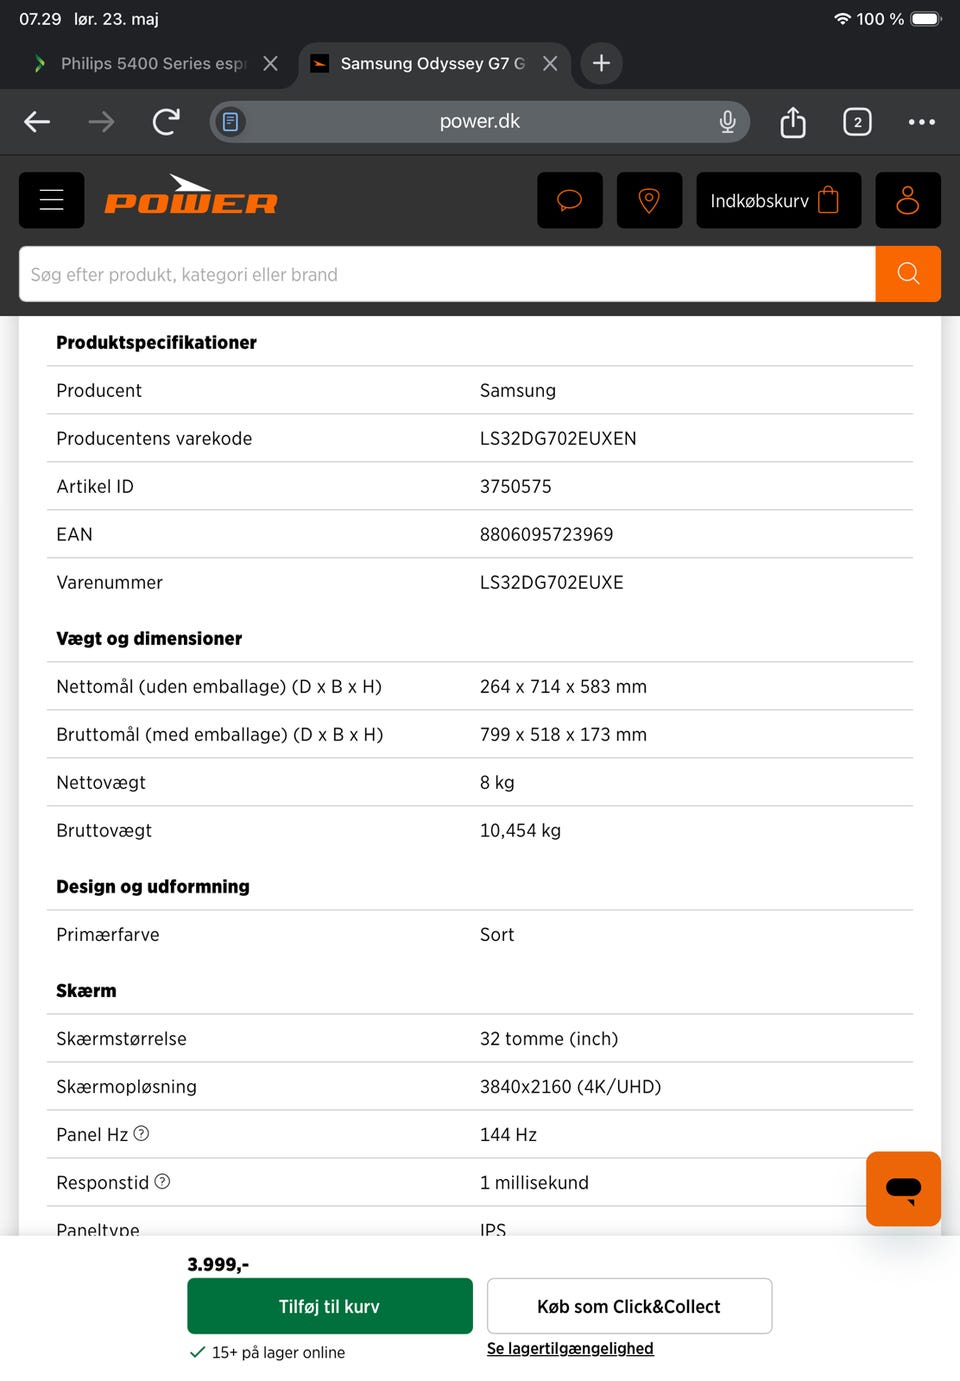This screenshot has width=960, height=1381.
Task: Click the 15+ på lager online status
Action: pyautogui.click(x=267, y=1352)
